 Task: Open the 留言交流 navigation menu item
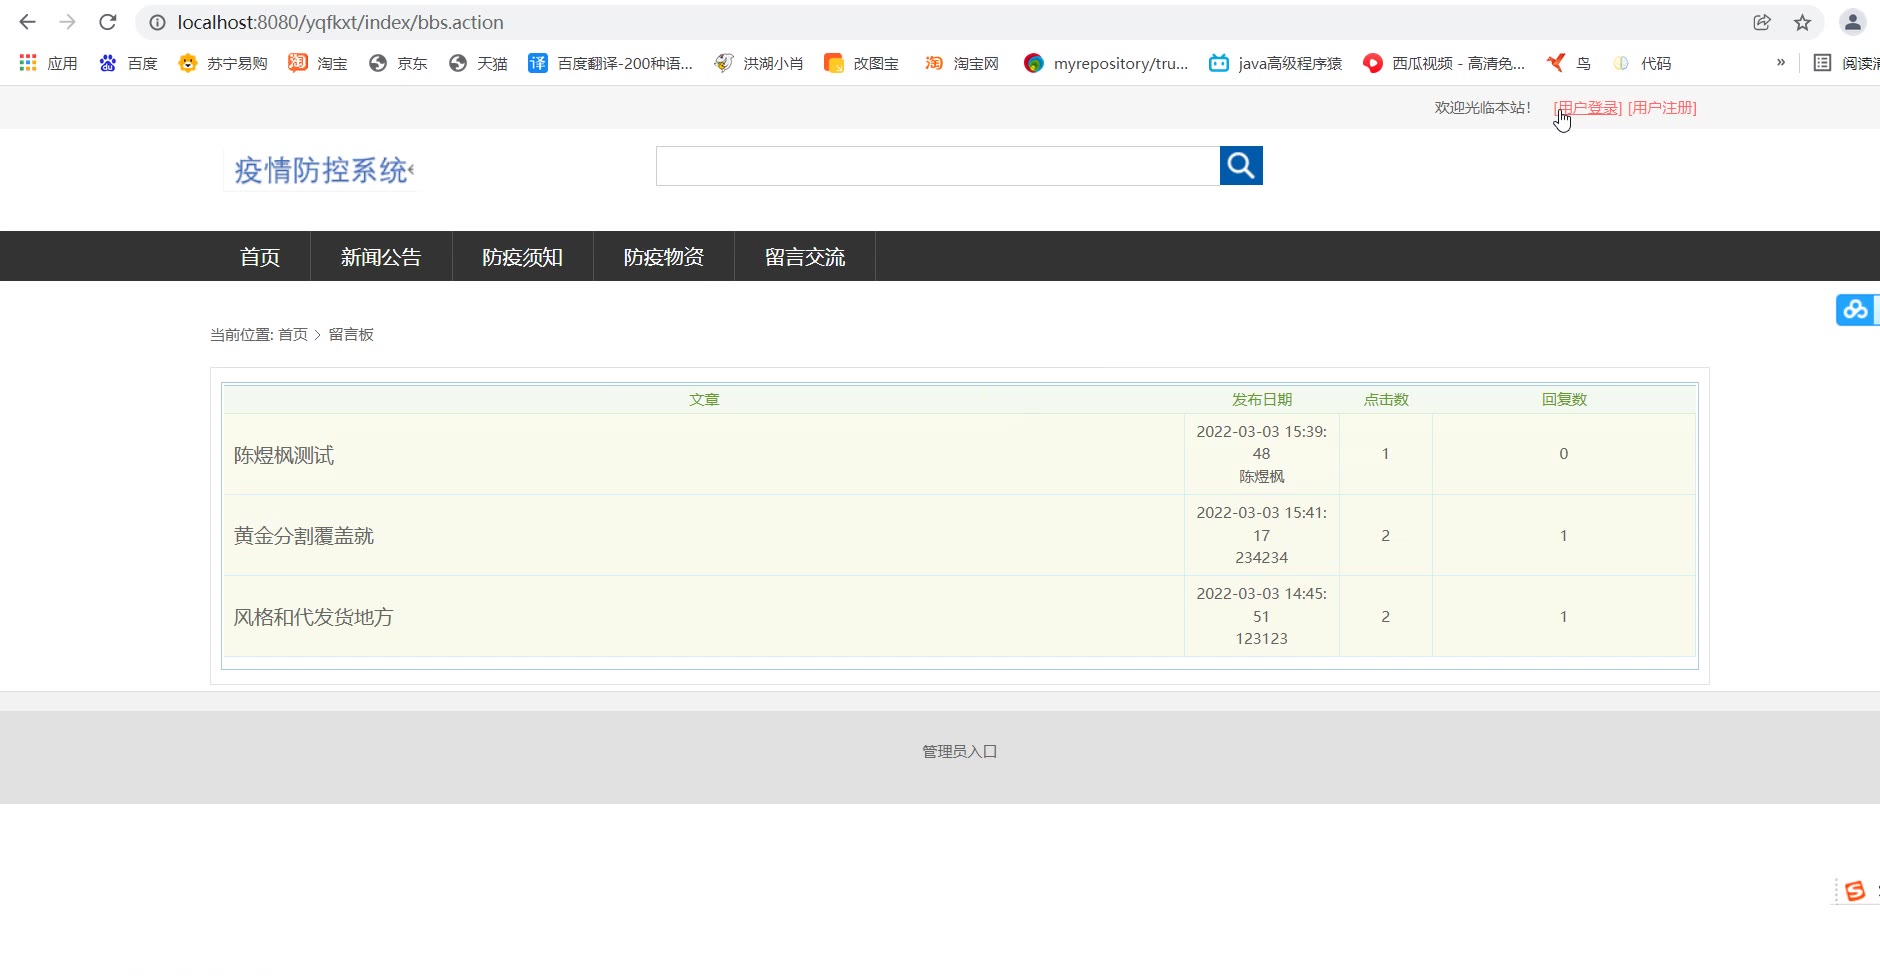[805, 257]
